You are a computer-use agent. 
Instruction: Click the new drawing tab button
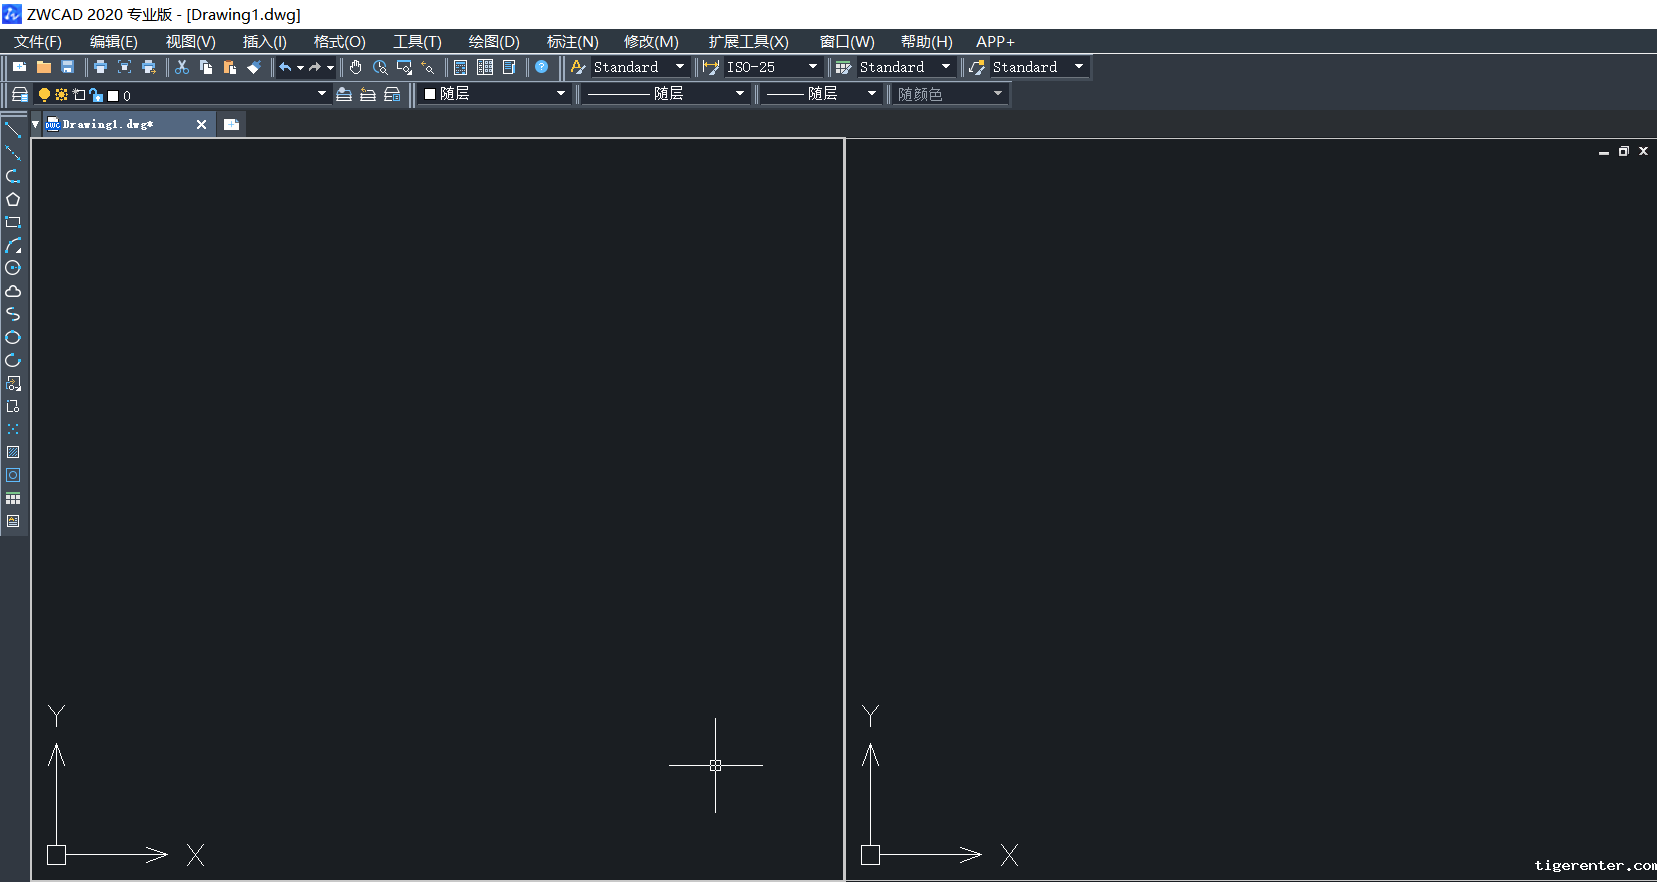click(231, 124)
